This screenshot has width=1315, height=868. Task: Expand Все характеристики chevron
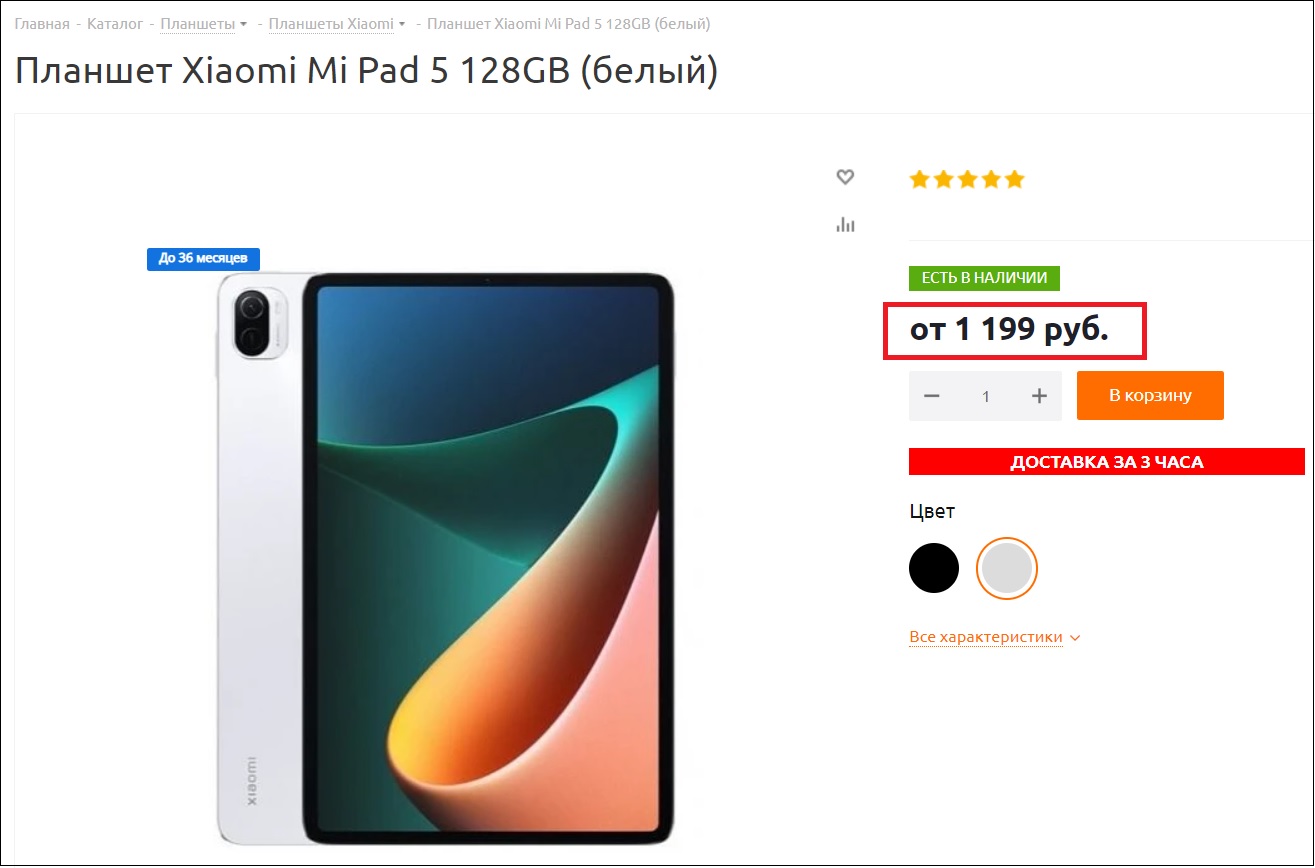[1075, 638]
